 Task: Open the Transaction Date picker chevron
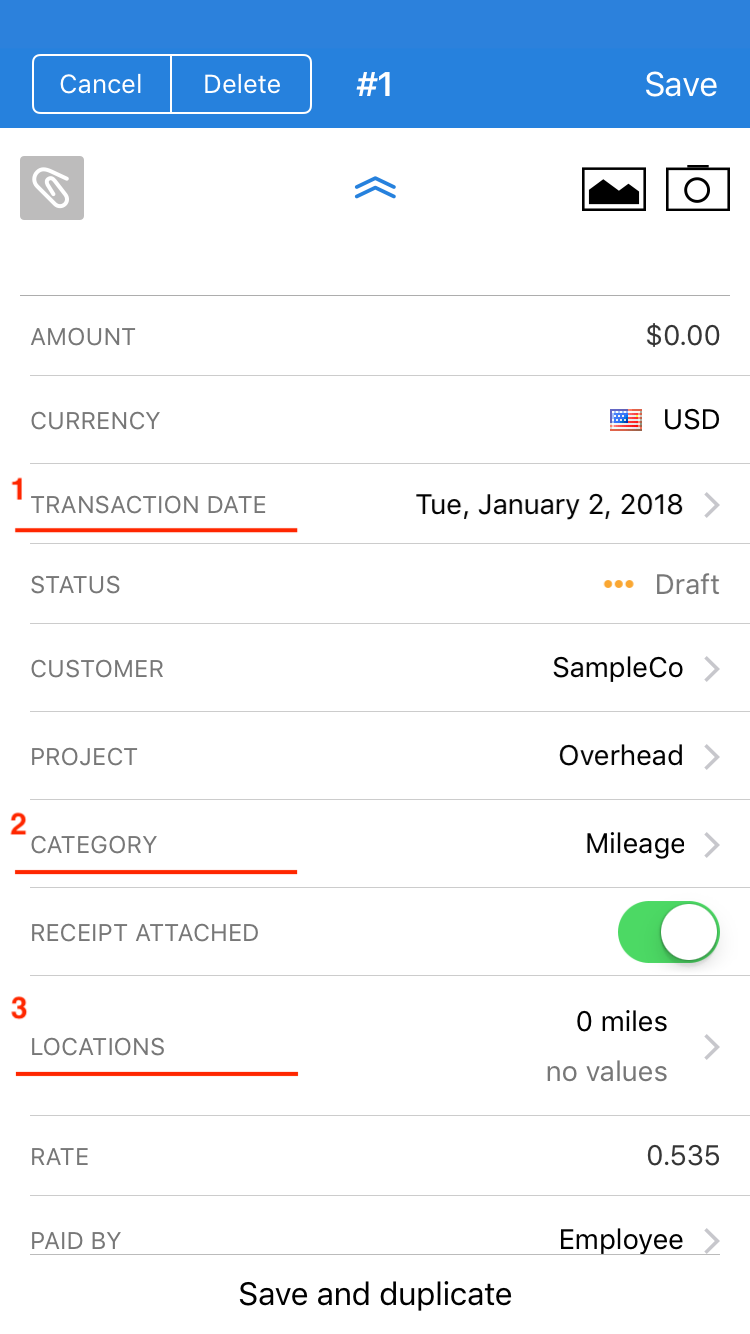click(x=712, y=505)
